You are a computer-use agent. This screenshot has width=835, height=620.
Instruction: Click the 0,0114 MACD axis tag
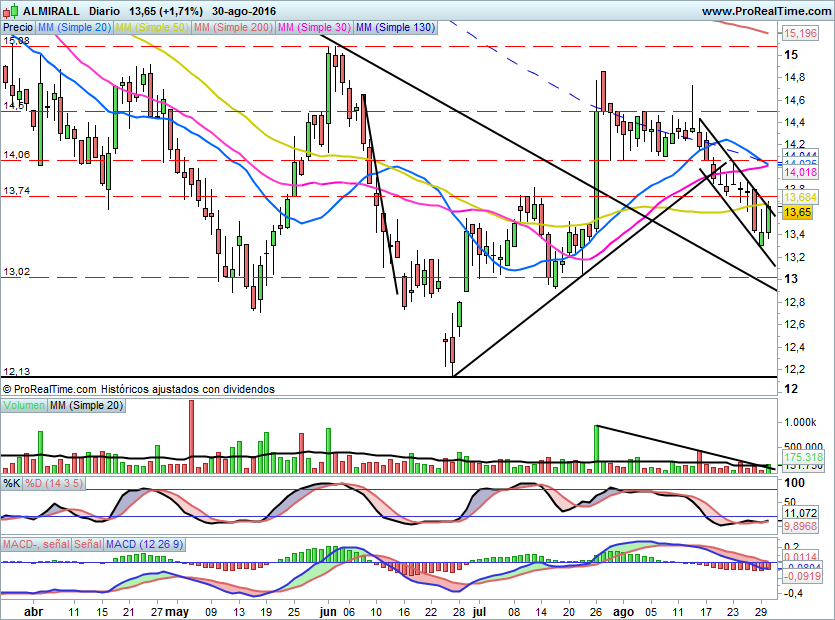[x=800, y=557]
